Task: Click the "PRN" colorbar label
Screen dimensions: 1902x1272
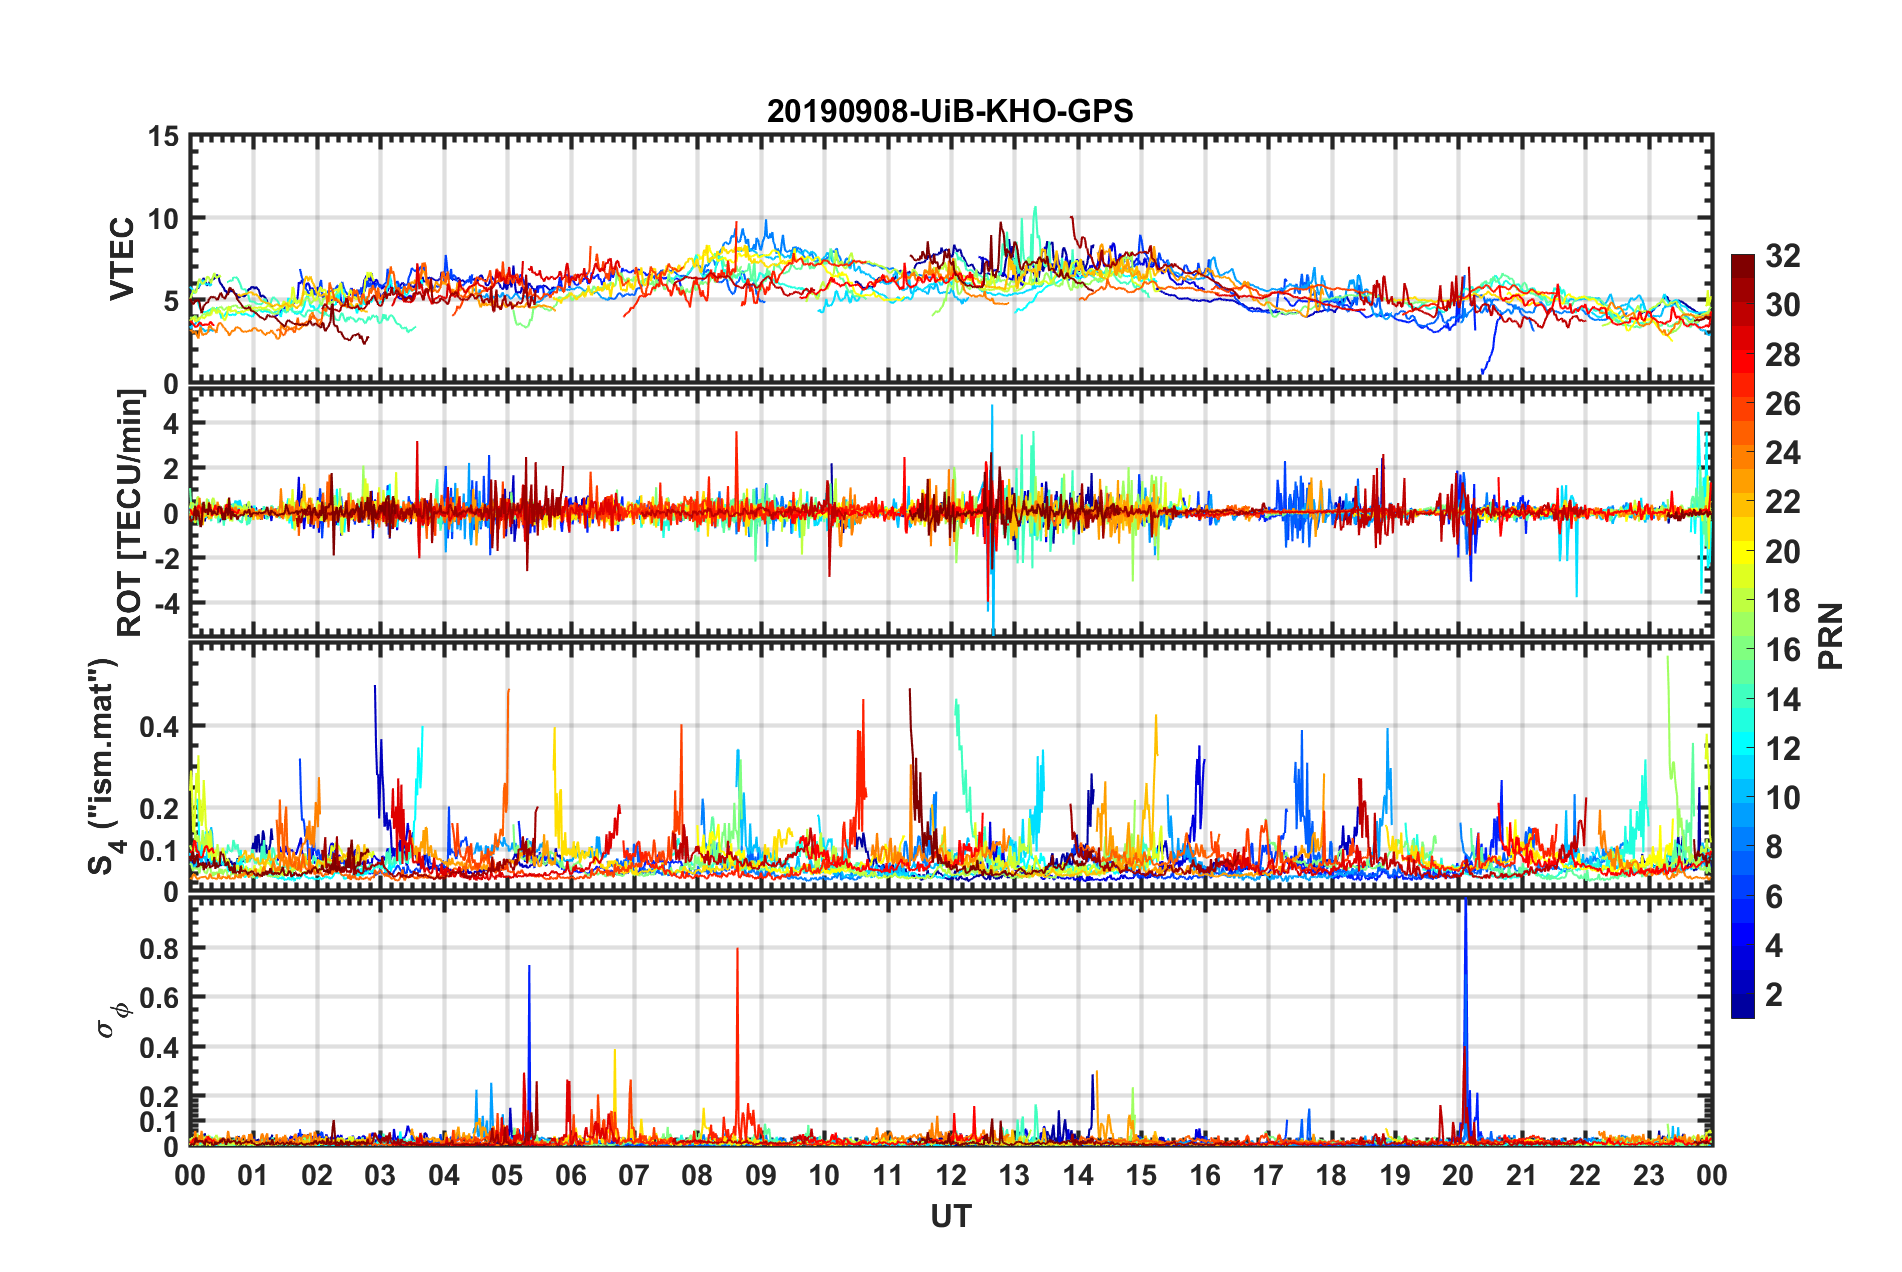Action: click(1831, 636)
